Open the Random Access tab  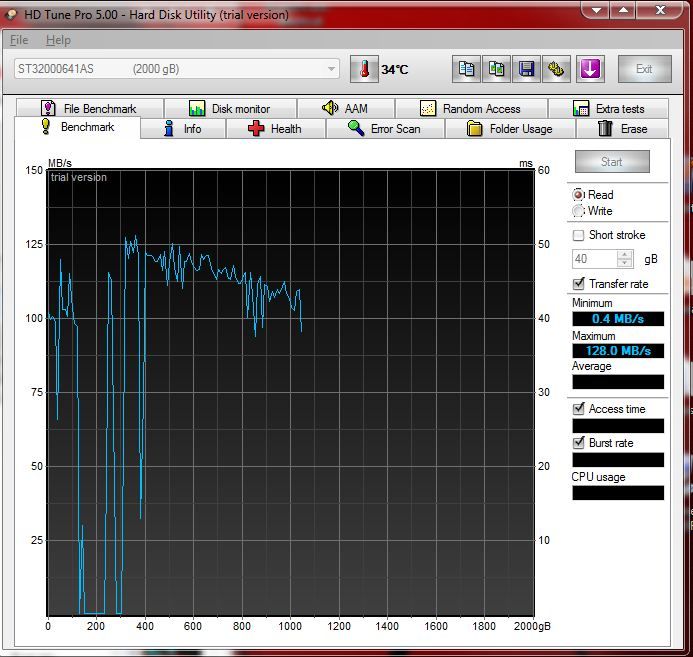pyautogui.click(x=472, y=108)
